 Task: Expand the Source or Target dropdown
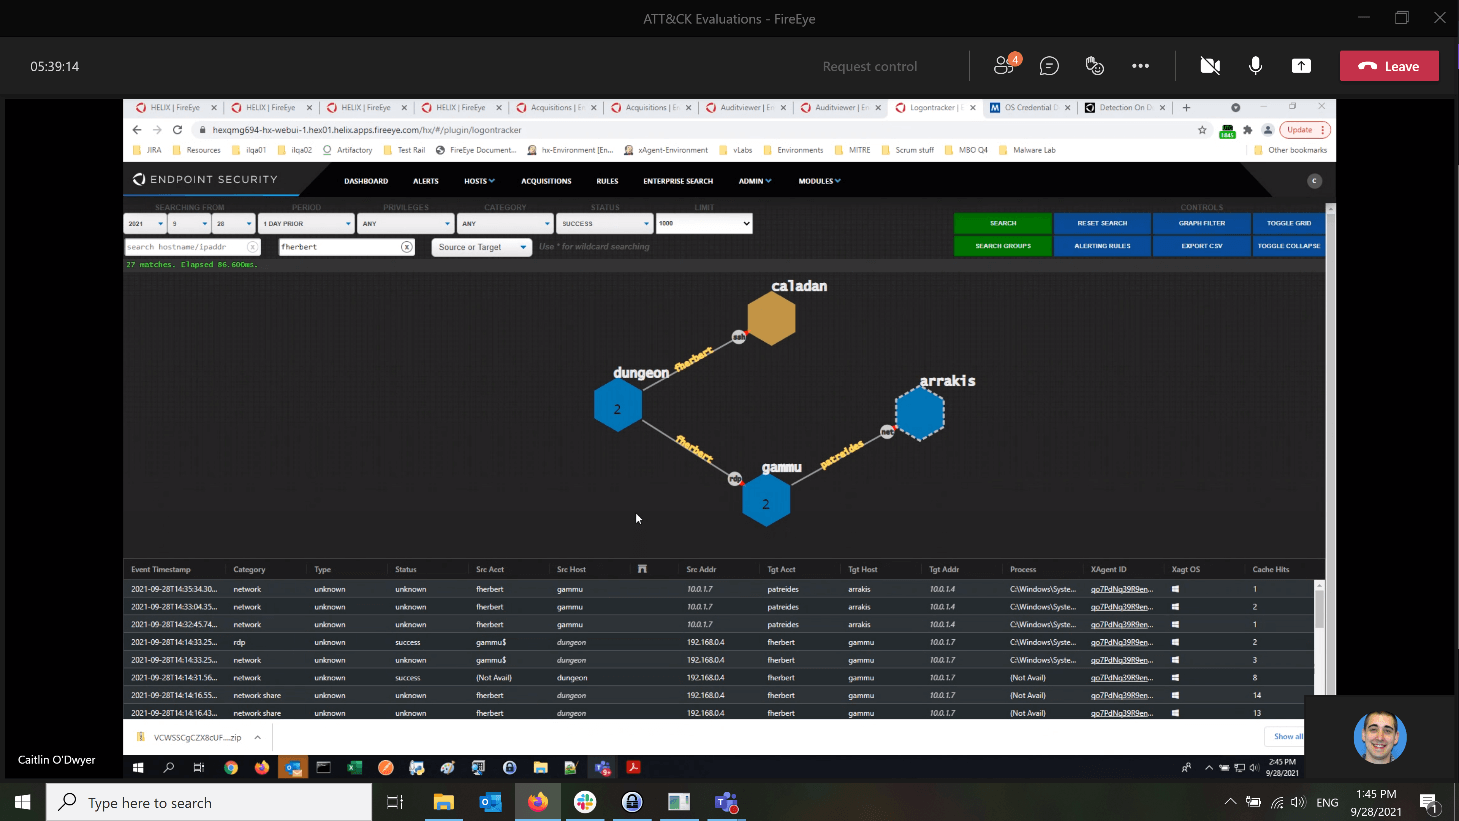tap(481, 247)
